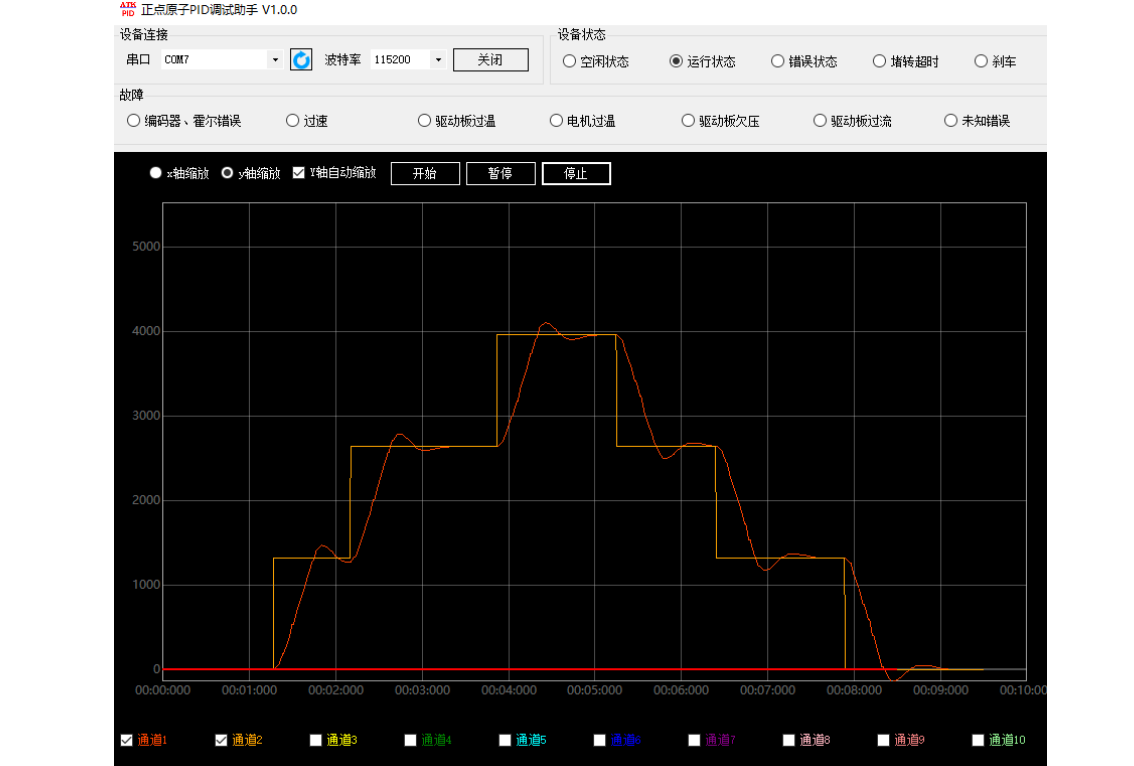Select the 空闲状态 radio button

click(569, 61)
